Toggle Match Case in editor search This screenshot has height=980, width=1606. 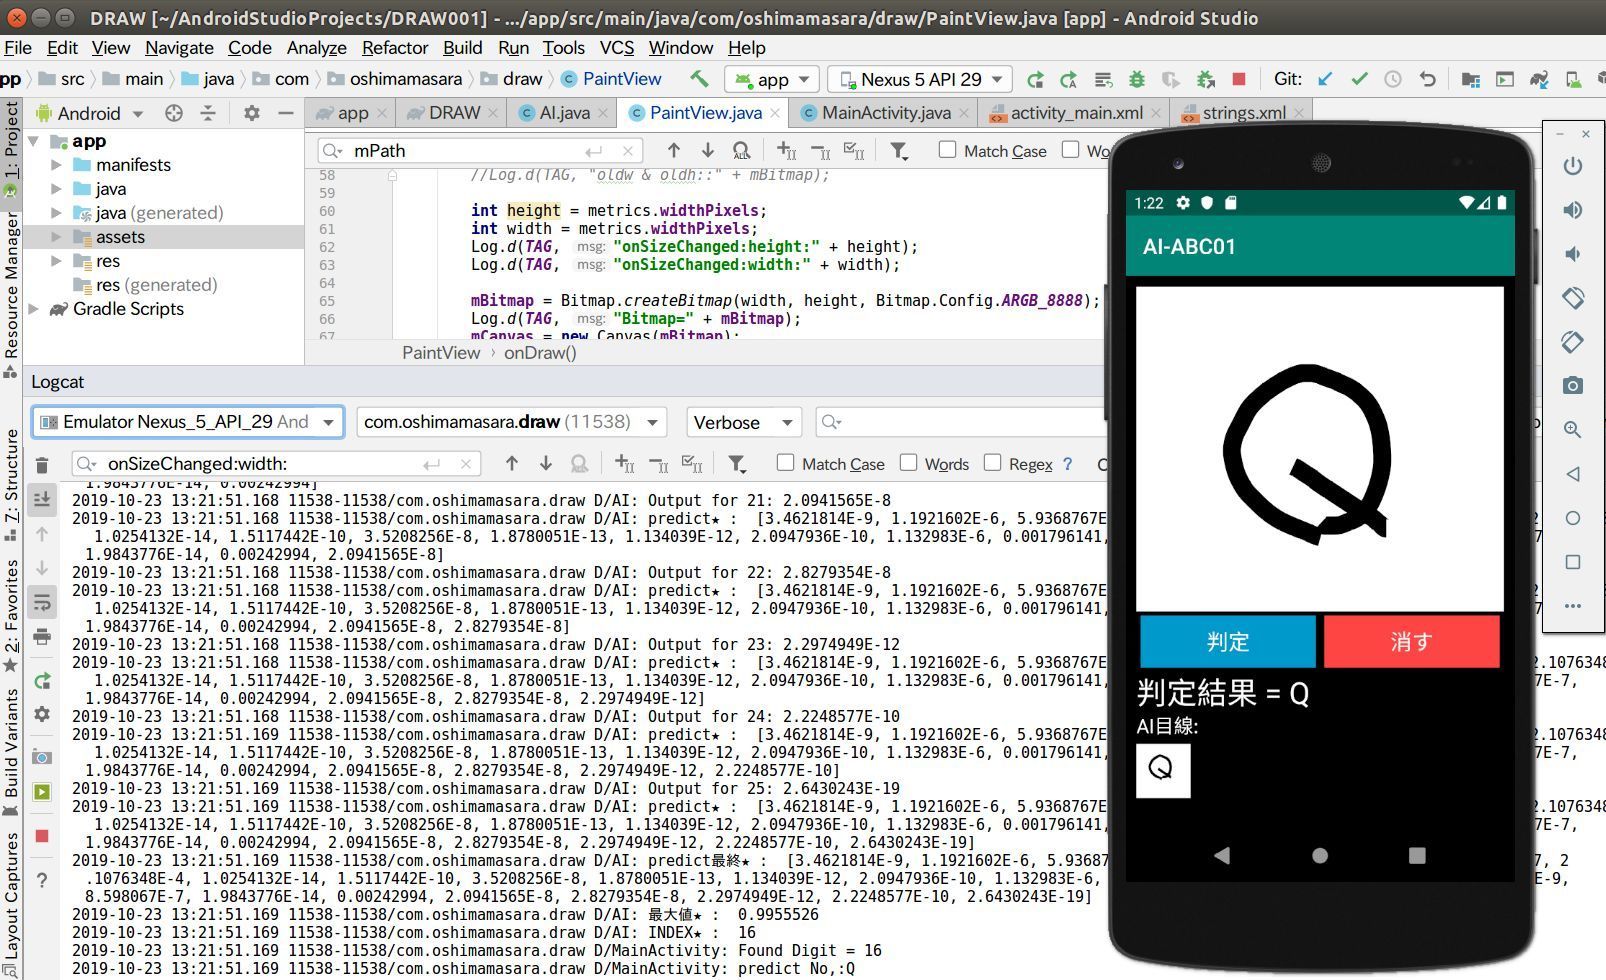947,150
